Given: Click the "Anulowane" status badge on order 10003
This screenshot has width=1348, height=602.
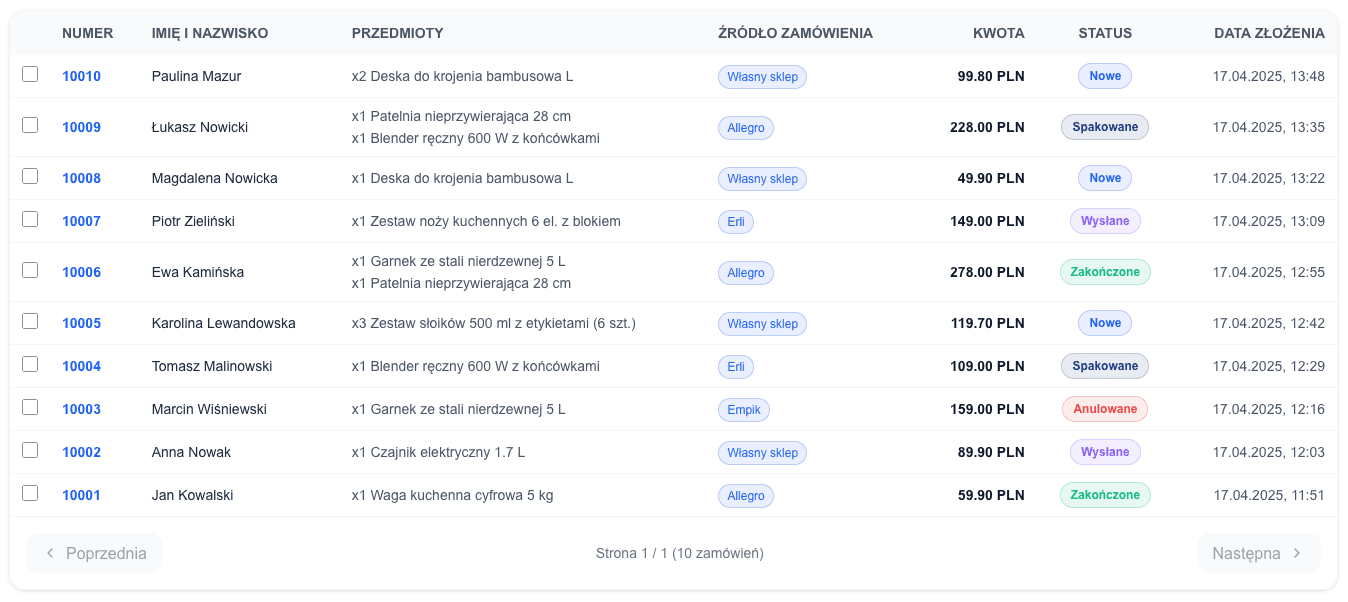Looking at the screenshot, I should pyautogui.click(x=1104, y=409).
